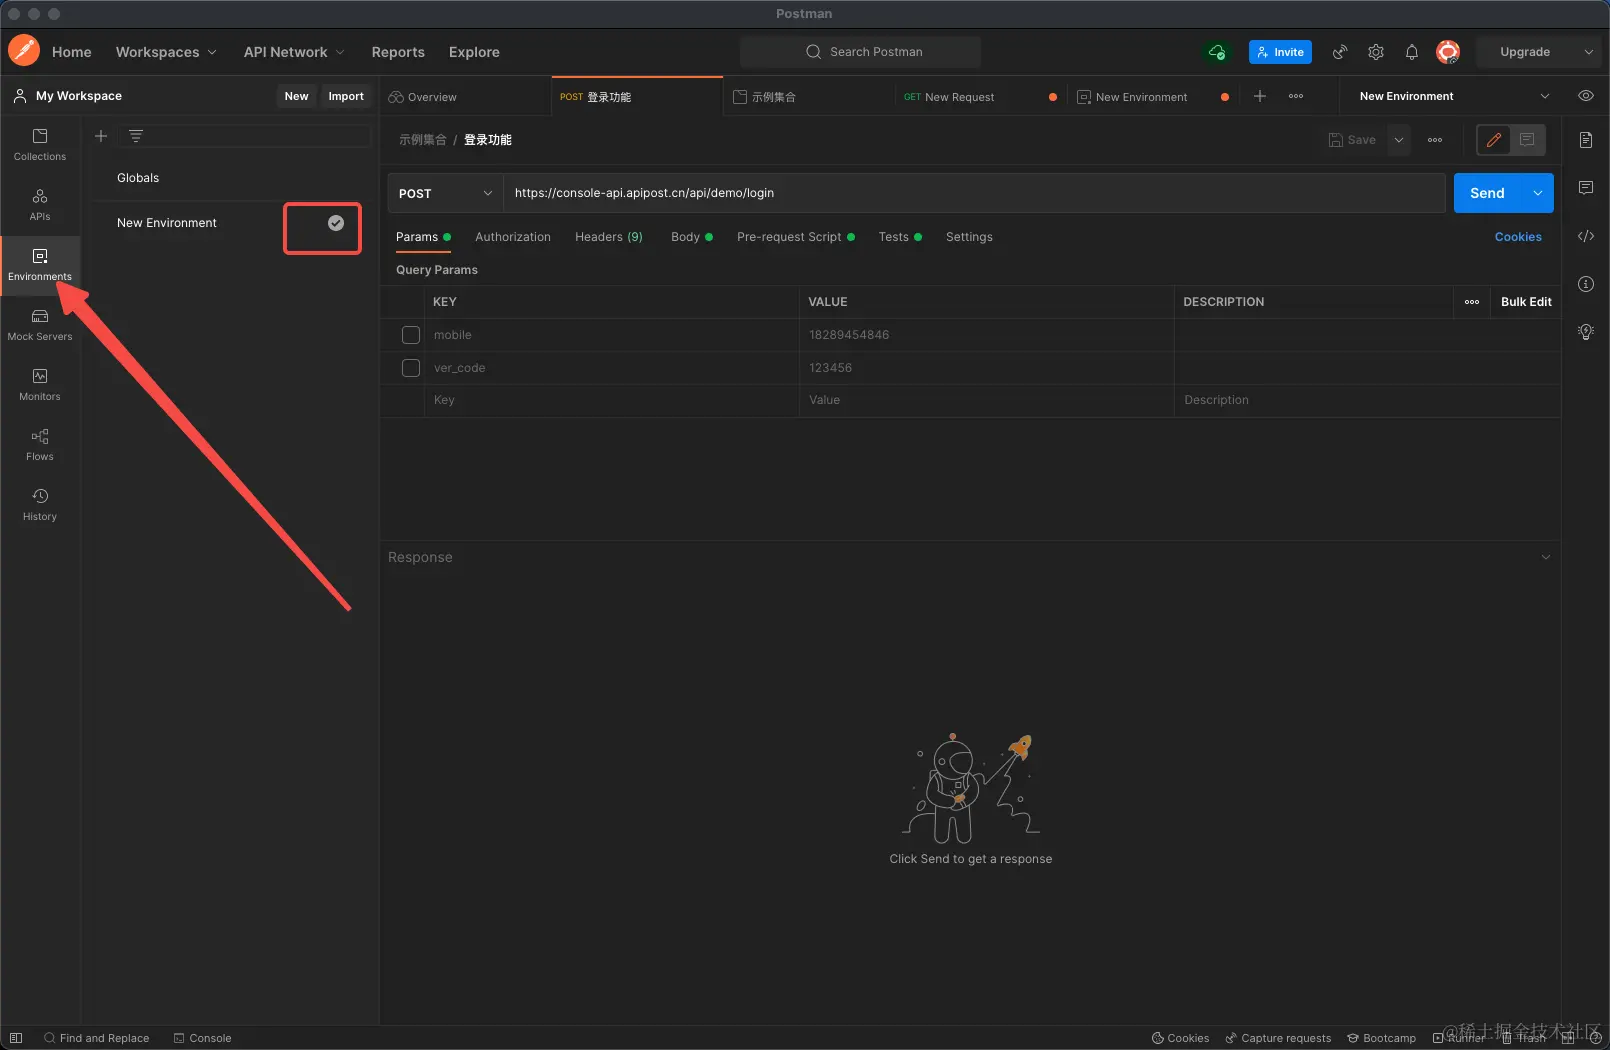This screenshot has width=1610, height=1050.
Task: Switch to the comment mode
Action: click(1527, 140)
